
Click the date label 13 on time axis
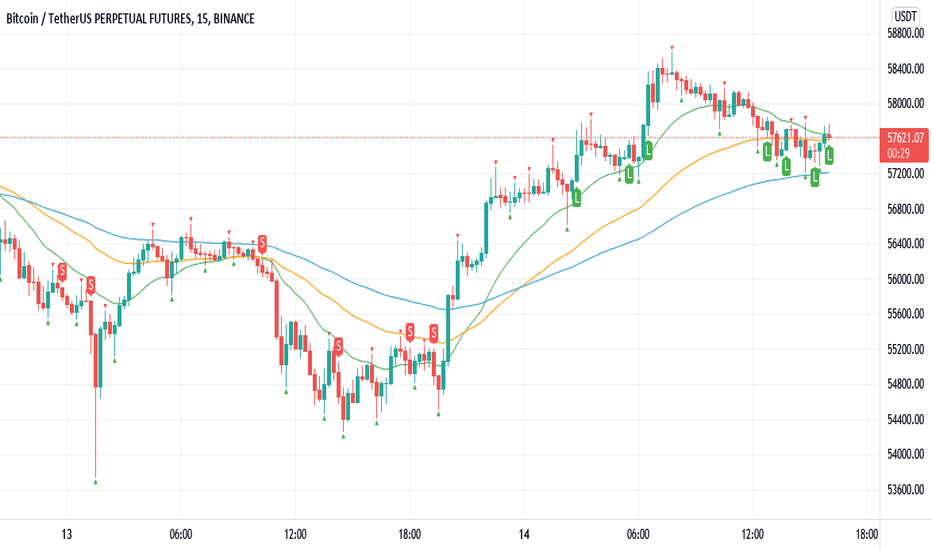click(67, 534)
